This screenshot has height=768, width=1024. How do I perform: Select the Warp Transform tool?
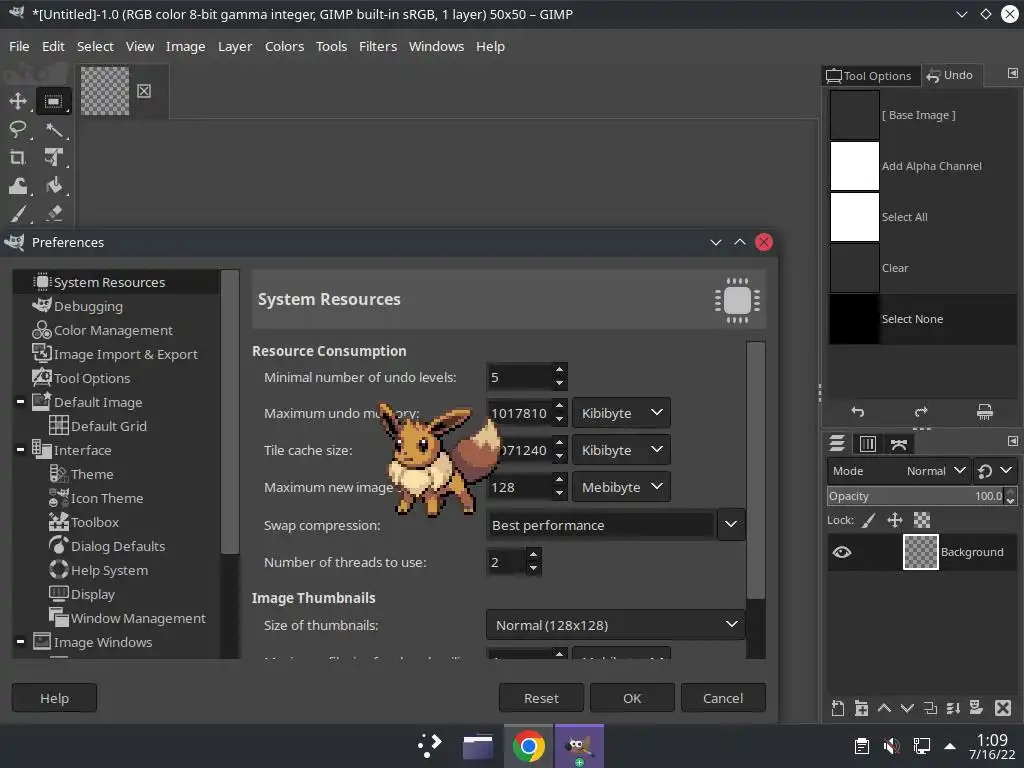coord(18,186)
